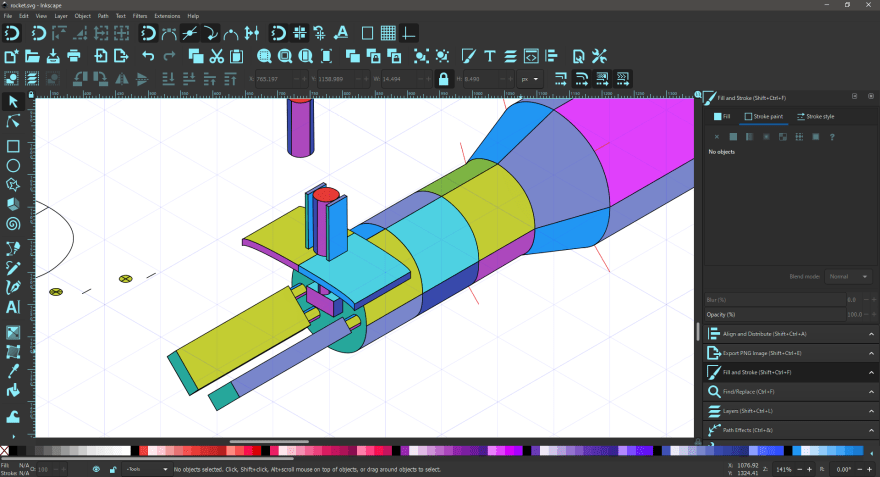The image size is (880, 477).
Task: Select the Paint bucket tool
Action: pyautogui.click(x=13, y=390)
